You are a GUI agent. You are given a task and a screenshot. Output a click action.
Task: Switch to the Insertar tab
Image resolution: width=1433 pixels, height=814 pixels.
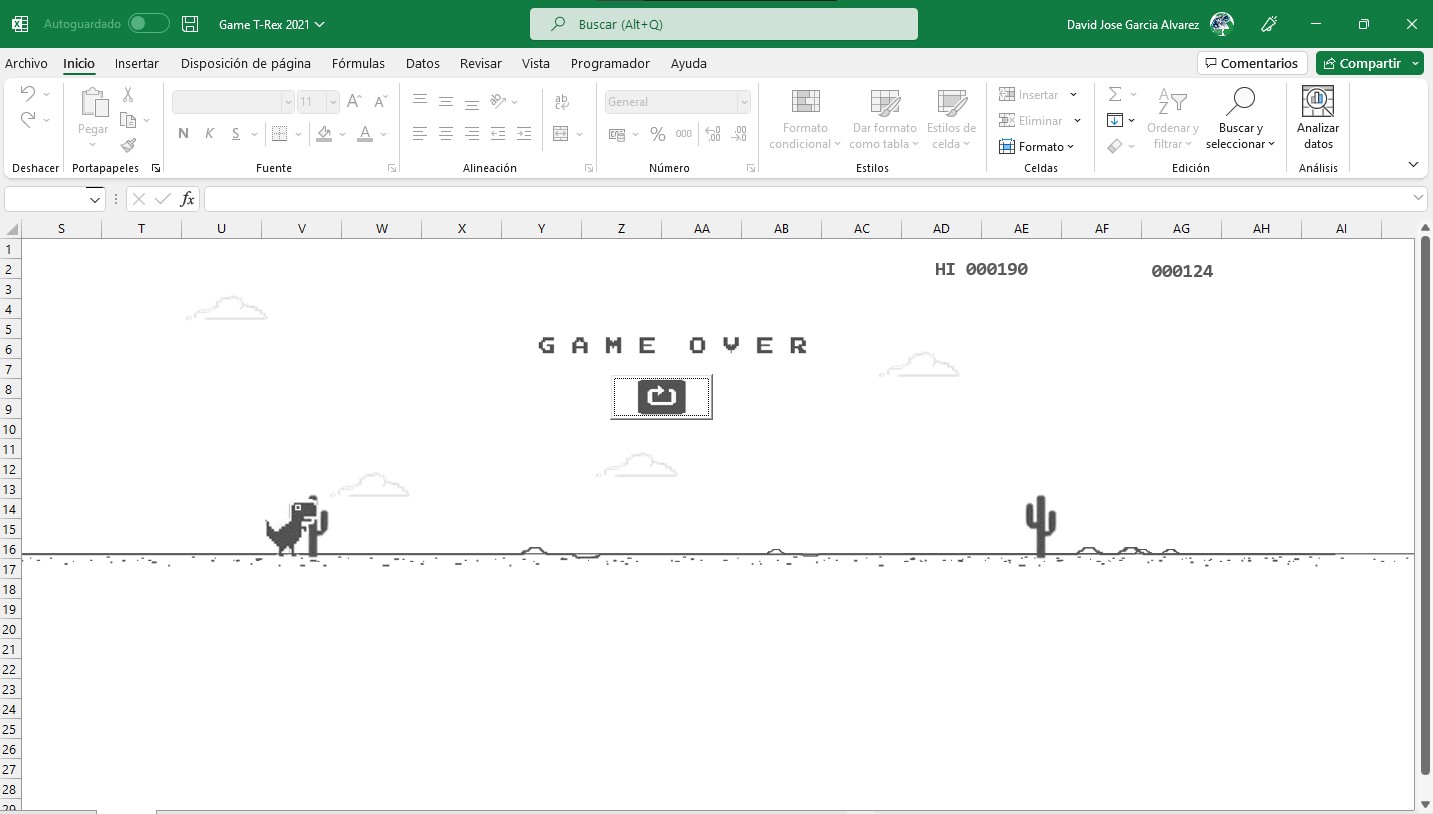(x=137, y=63)
